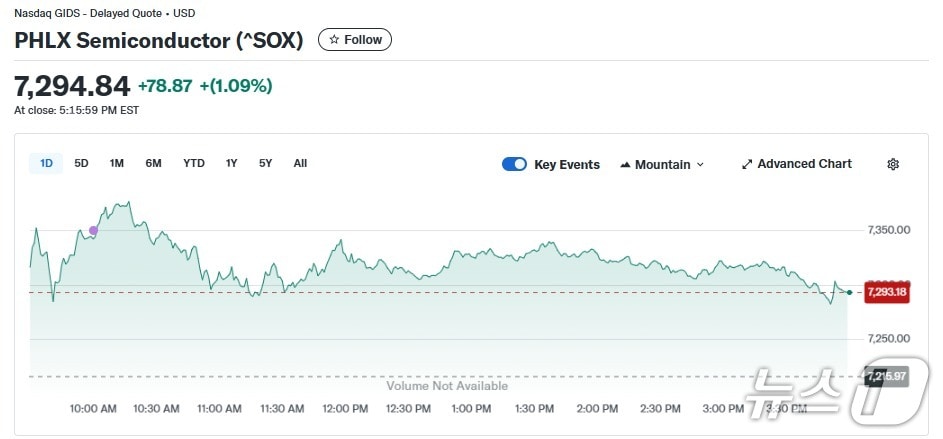Select the 1D range tab
Viewport: 943px width, 439px height.
click(x=46, y=163)
